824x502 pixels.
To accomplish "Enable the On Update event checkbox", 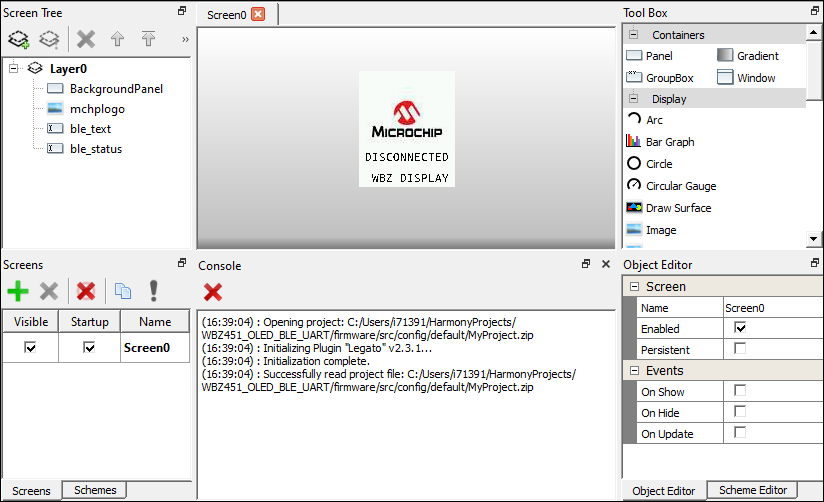I will [740, 433].
